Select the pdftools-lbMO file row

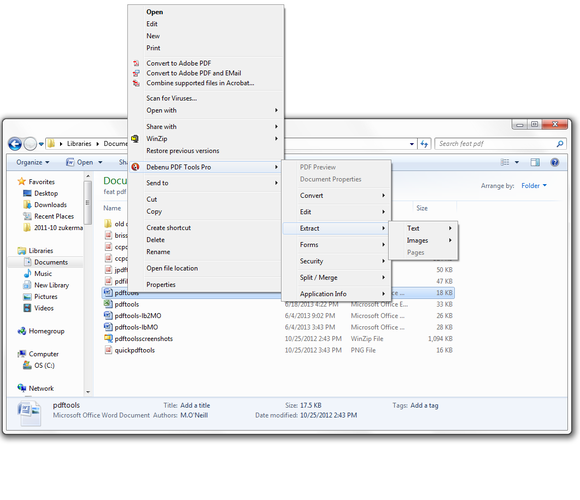click(x=278, y=327)
